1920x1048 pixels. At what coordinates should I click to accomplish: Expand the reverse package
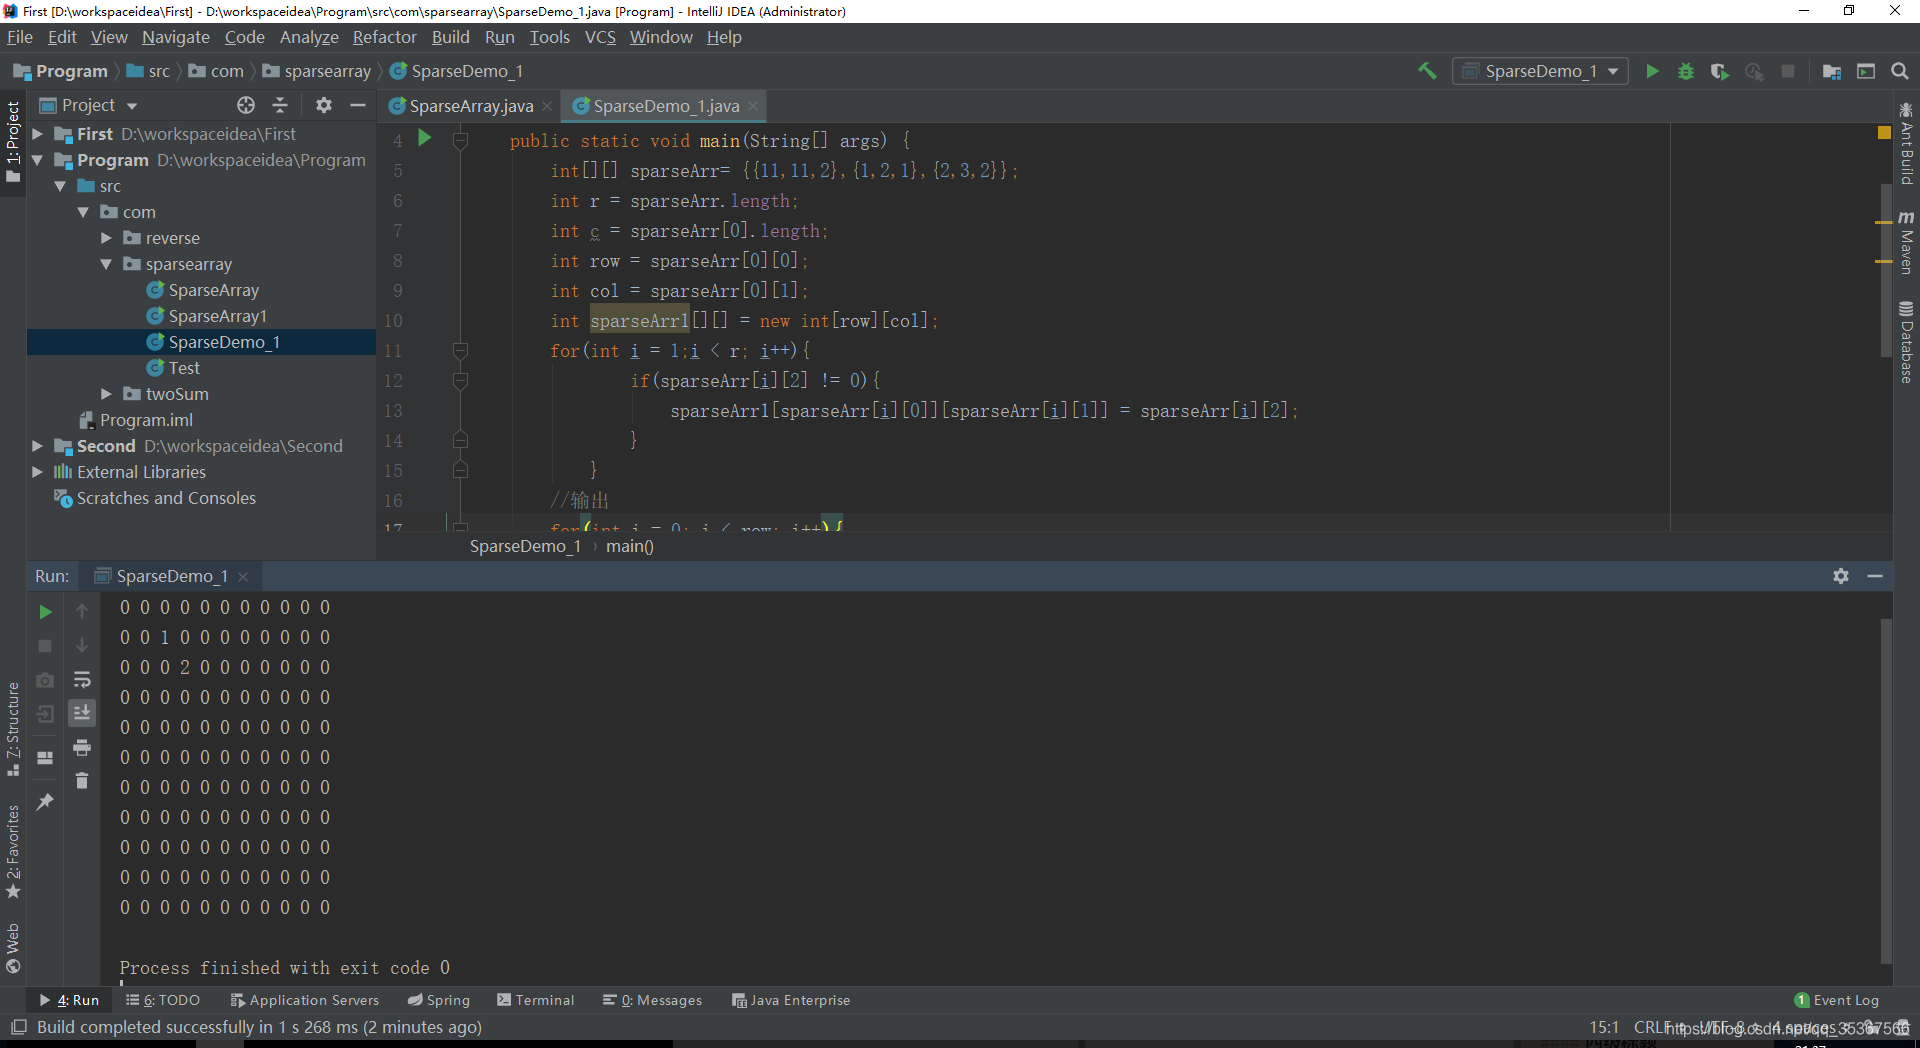[106, 238]
